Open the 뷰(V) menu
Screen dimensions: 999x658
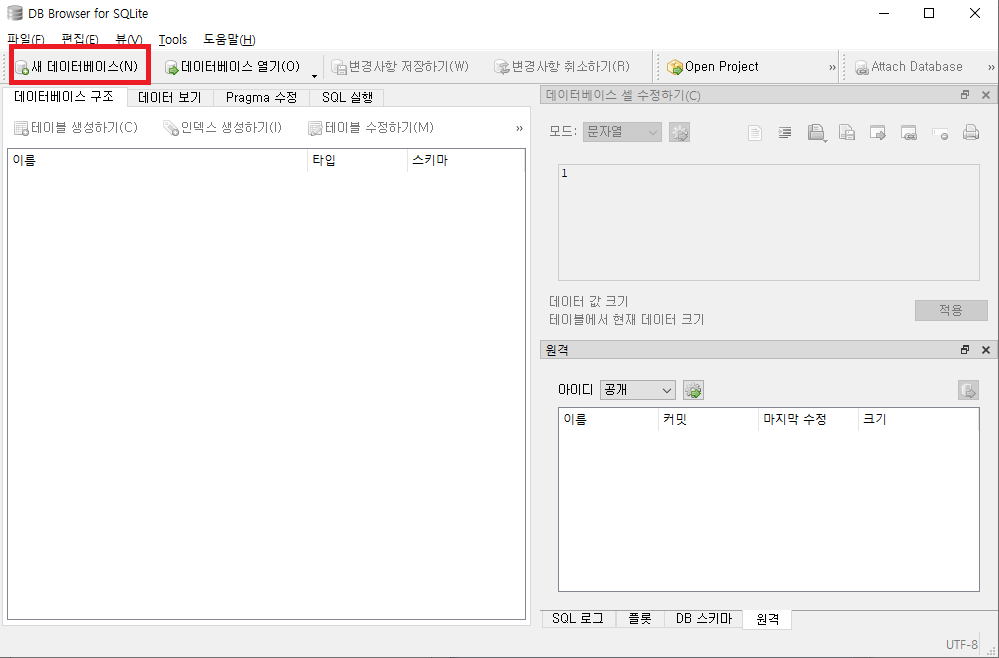[x=129, y=39]
